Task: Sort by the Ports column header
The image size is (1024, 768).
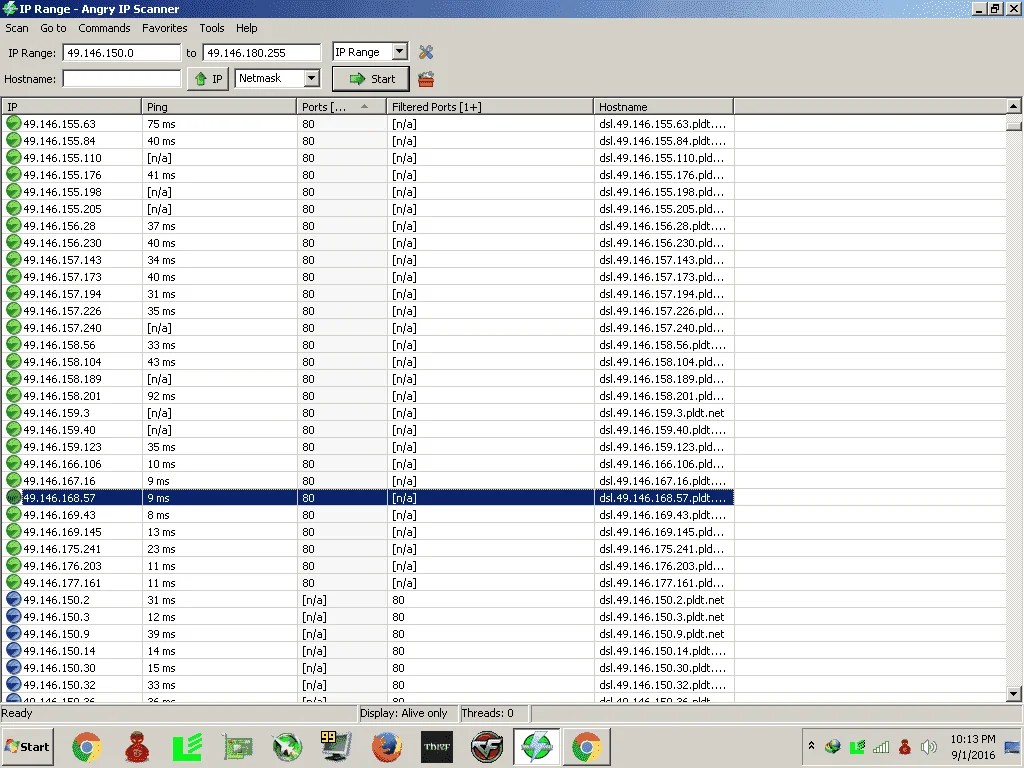Action: tap(342, 106)
